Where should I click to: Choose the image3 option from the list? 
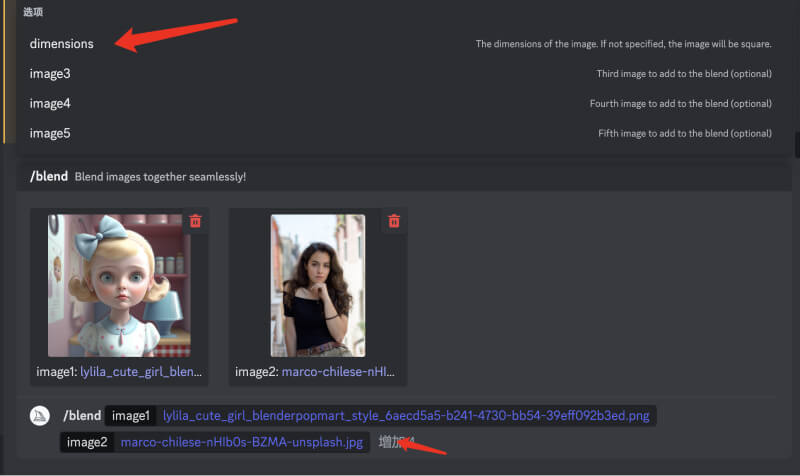(x=50, y=74)
